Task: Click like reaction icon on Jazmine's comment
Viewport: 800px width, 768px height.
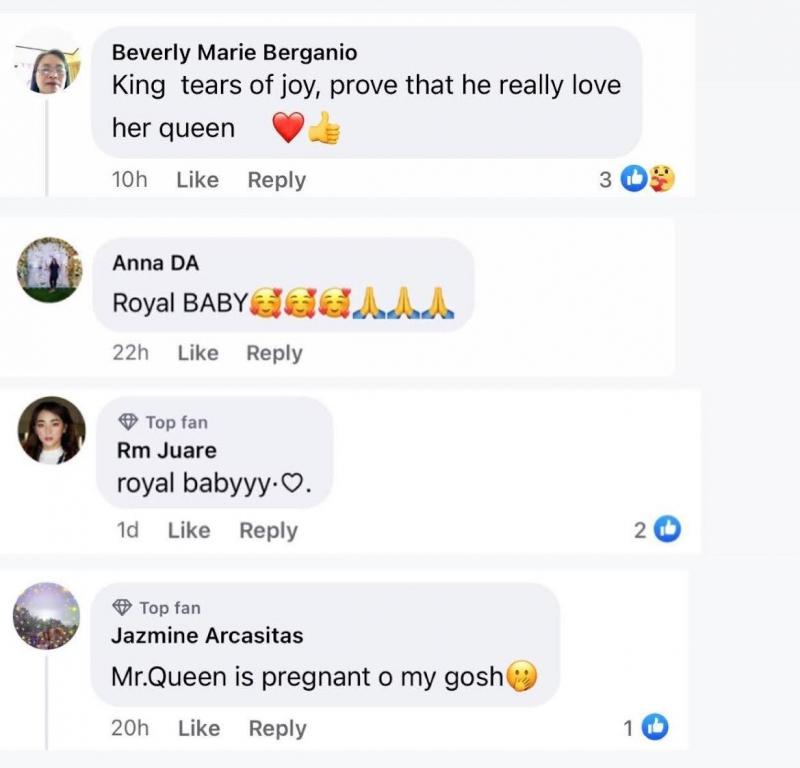Action: 654,728
